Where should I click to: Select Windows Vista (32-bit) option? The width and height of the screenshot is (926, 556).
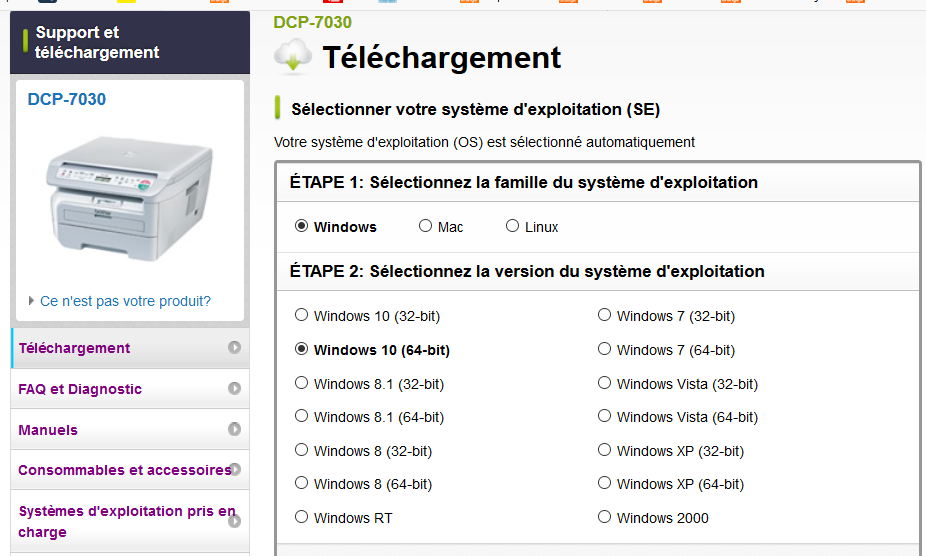605,383
